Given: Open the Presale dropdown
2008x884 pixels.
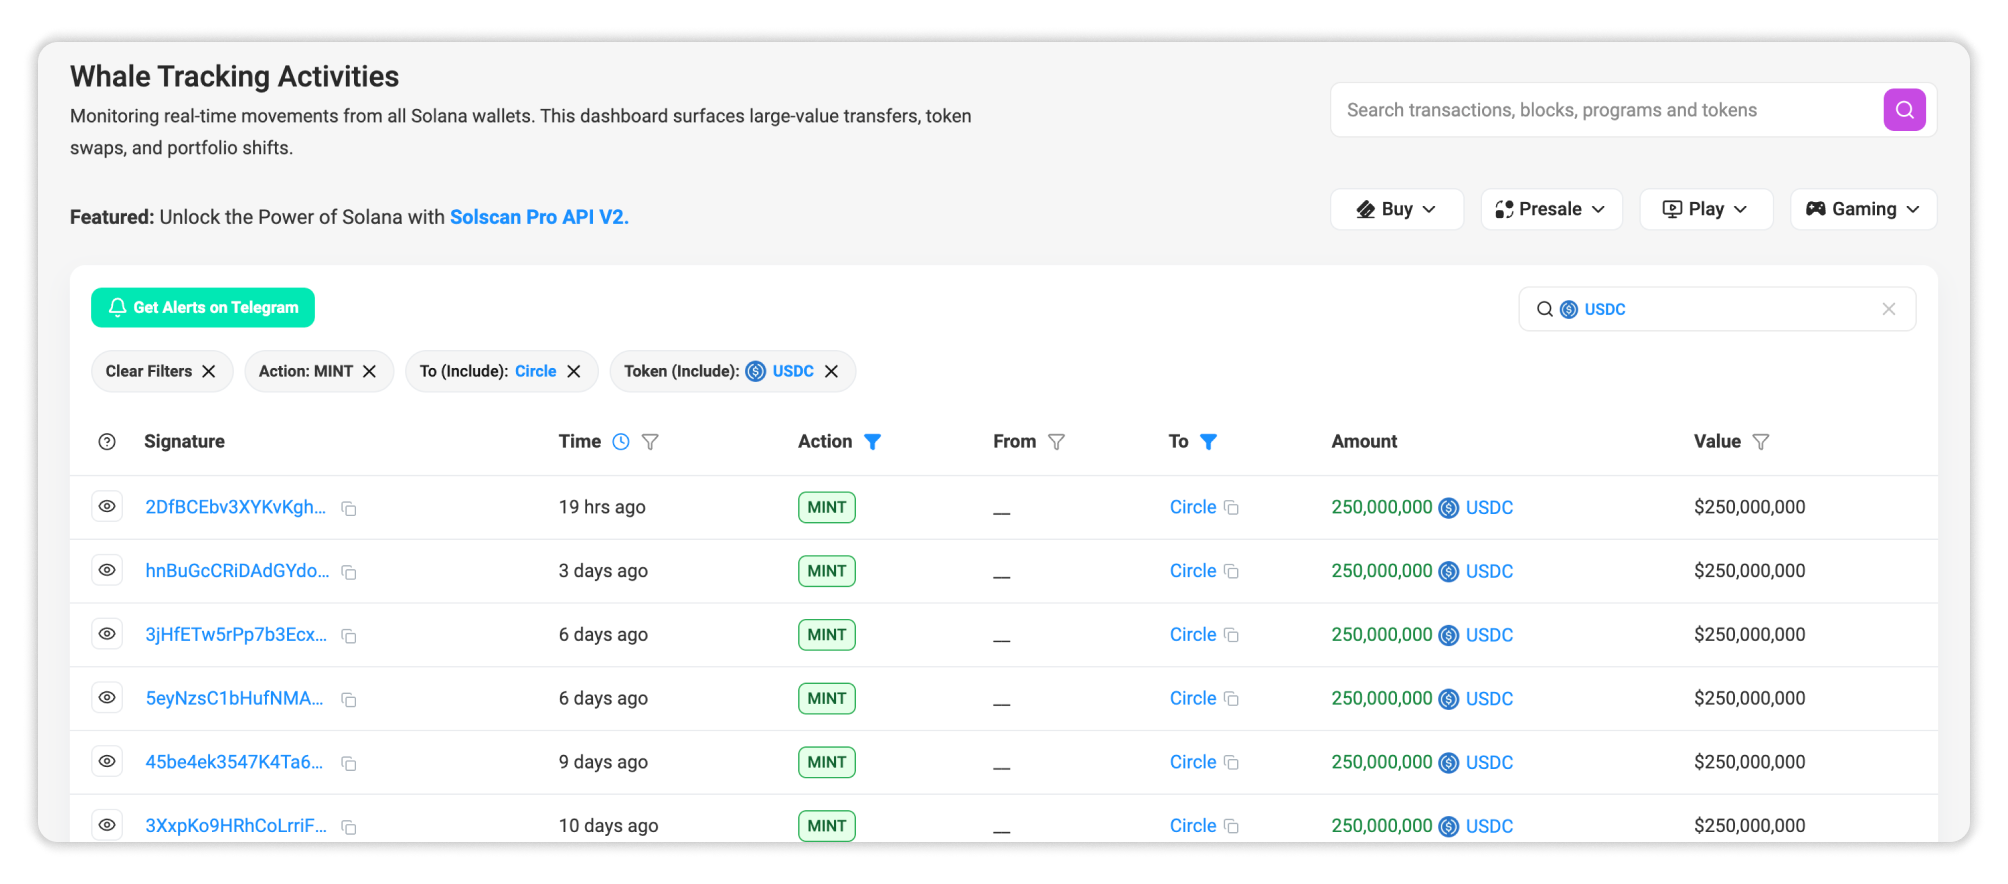Looking at the screenshot, I should 1550,209.
